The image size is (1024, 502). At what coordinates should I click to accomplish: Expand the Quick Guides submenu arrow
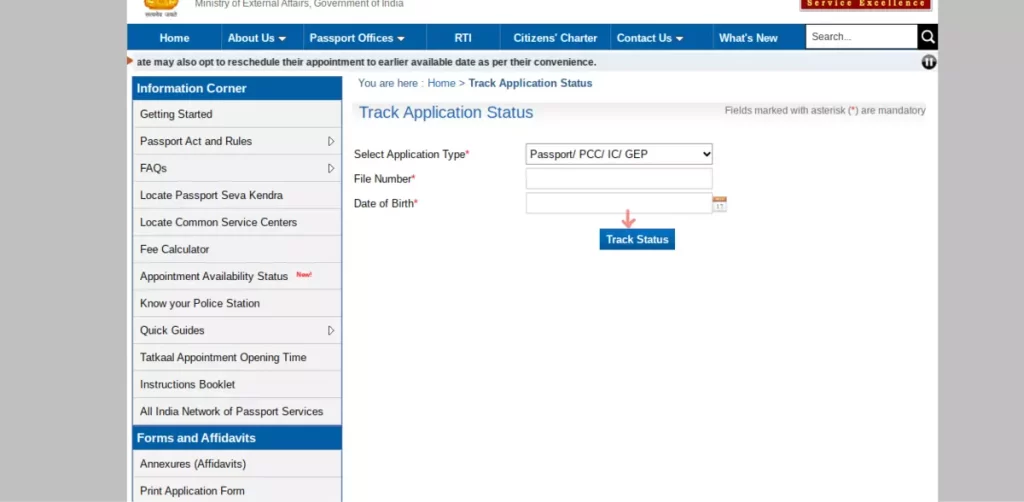[331, 330]
